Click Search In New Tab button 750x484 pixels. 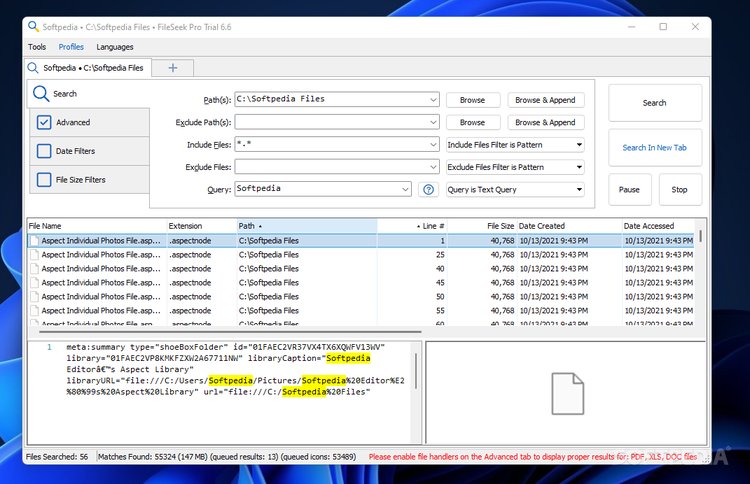655,148
